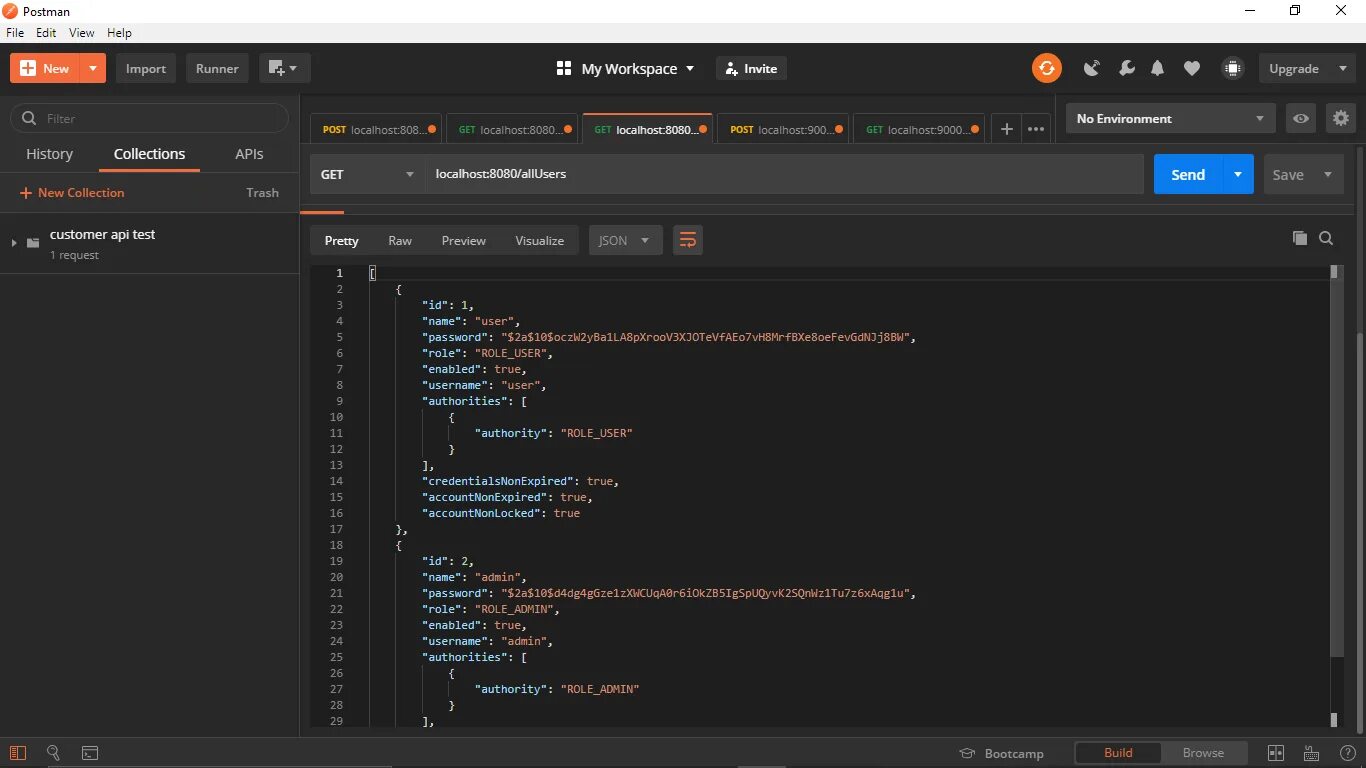The height and width of the screenshot is (768, 1366).
Task: Switch to Build mode
Action: click(1118, 753)
